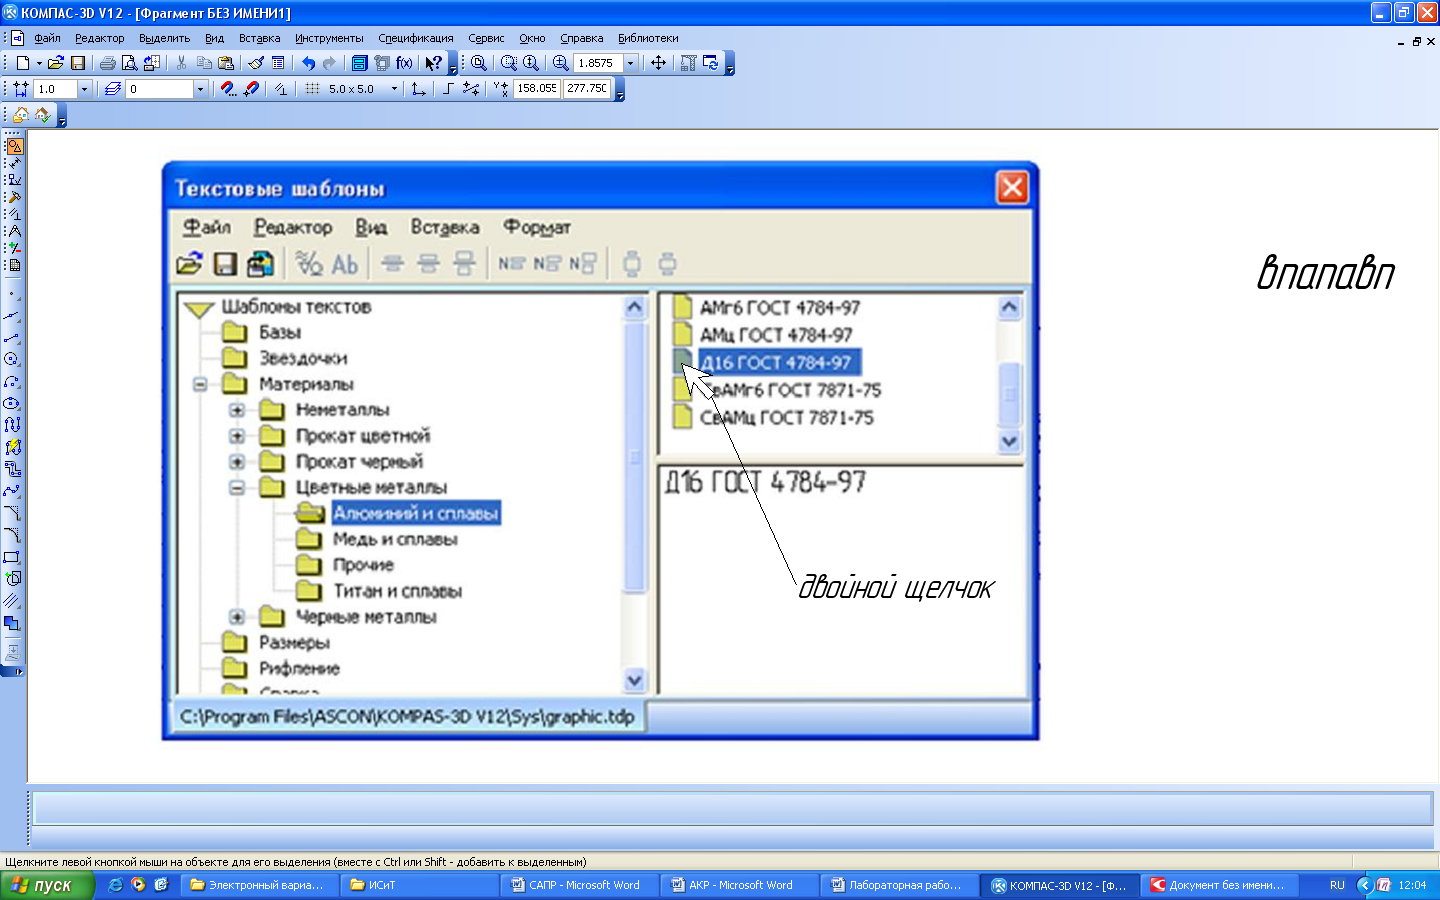Open the dropdown arrow beside the New icon
Screen dimensions: 1440x900
point(39,63)
